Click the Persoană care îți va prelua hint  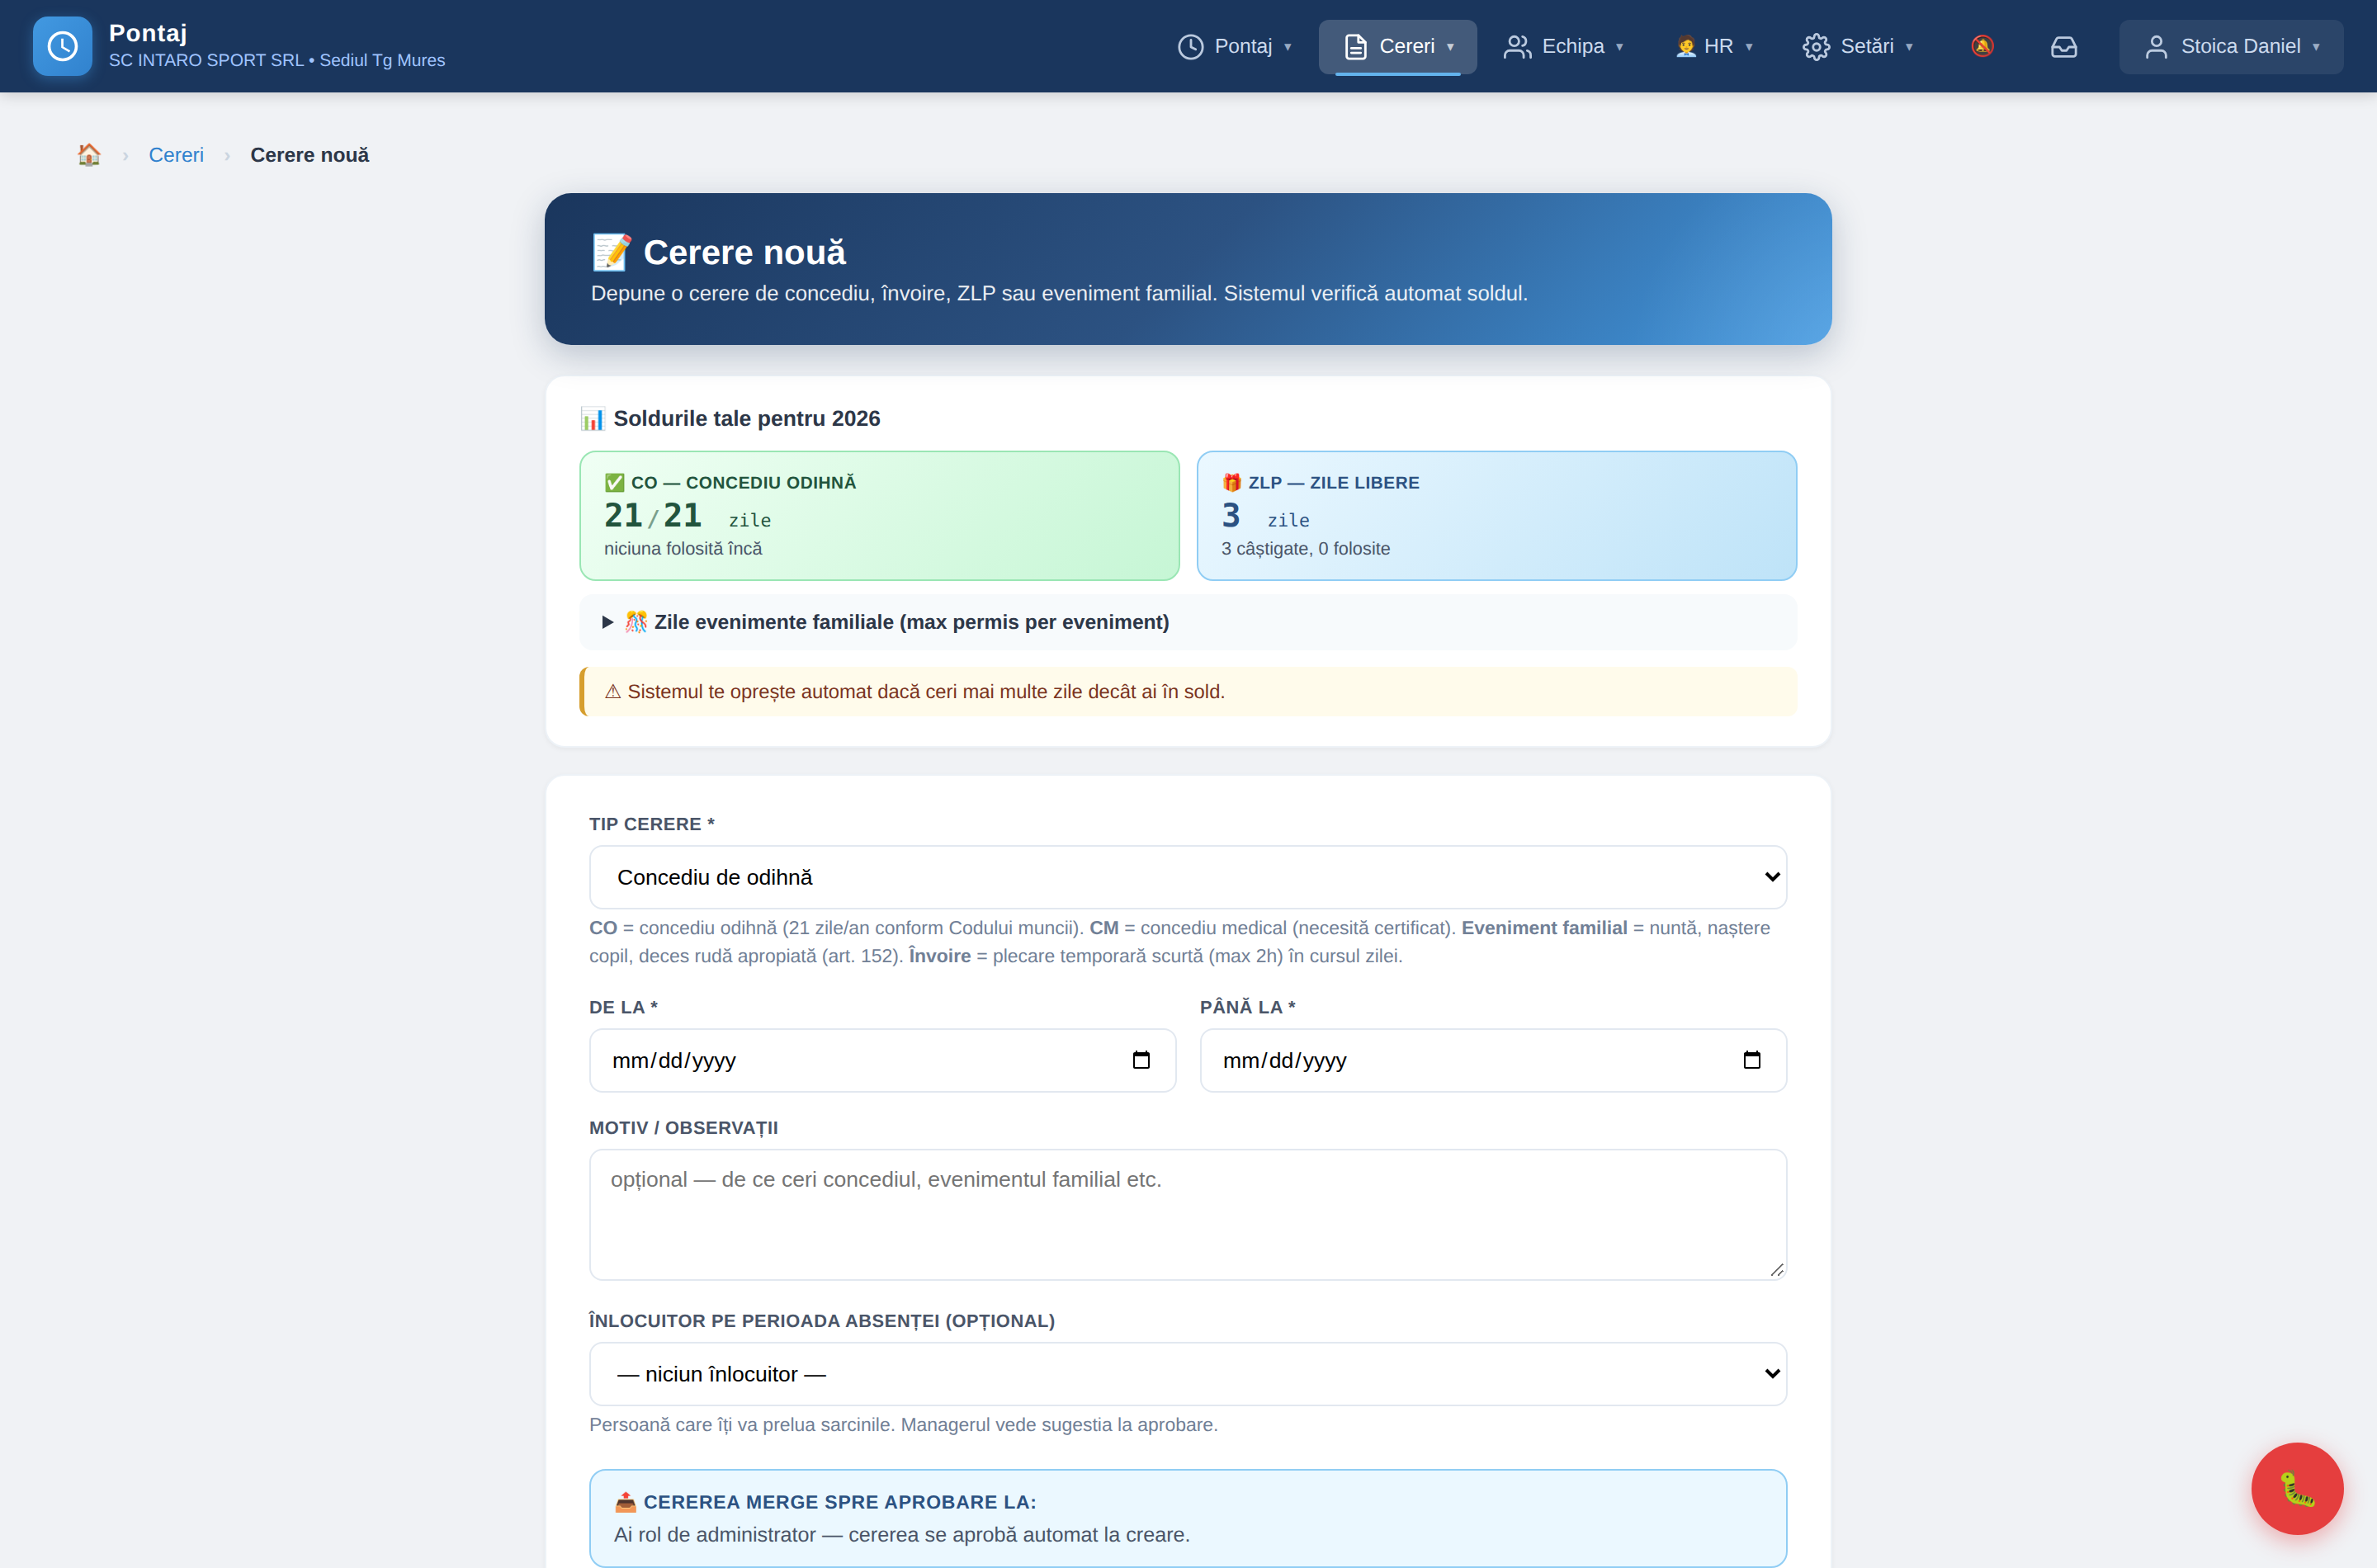[x=903, y=1424]
